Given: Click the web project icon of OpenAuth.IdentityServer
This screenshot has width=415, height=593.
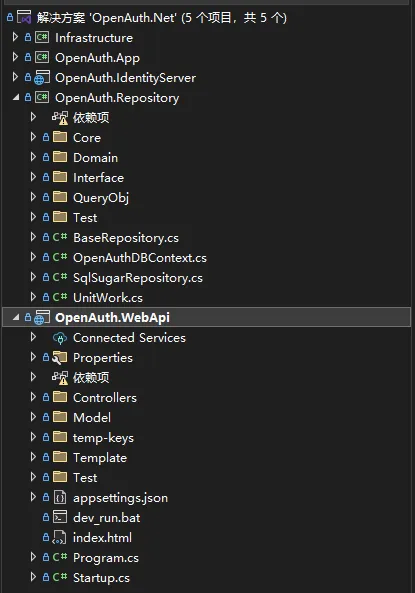Looking at the screenshot, I should [42, 78].
